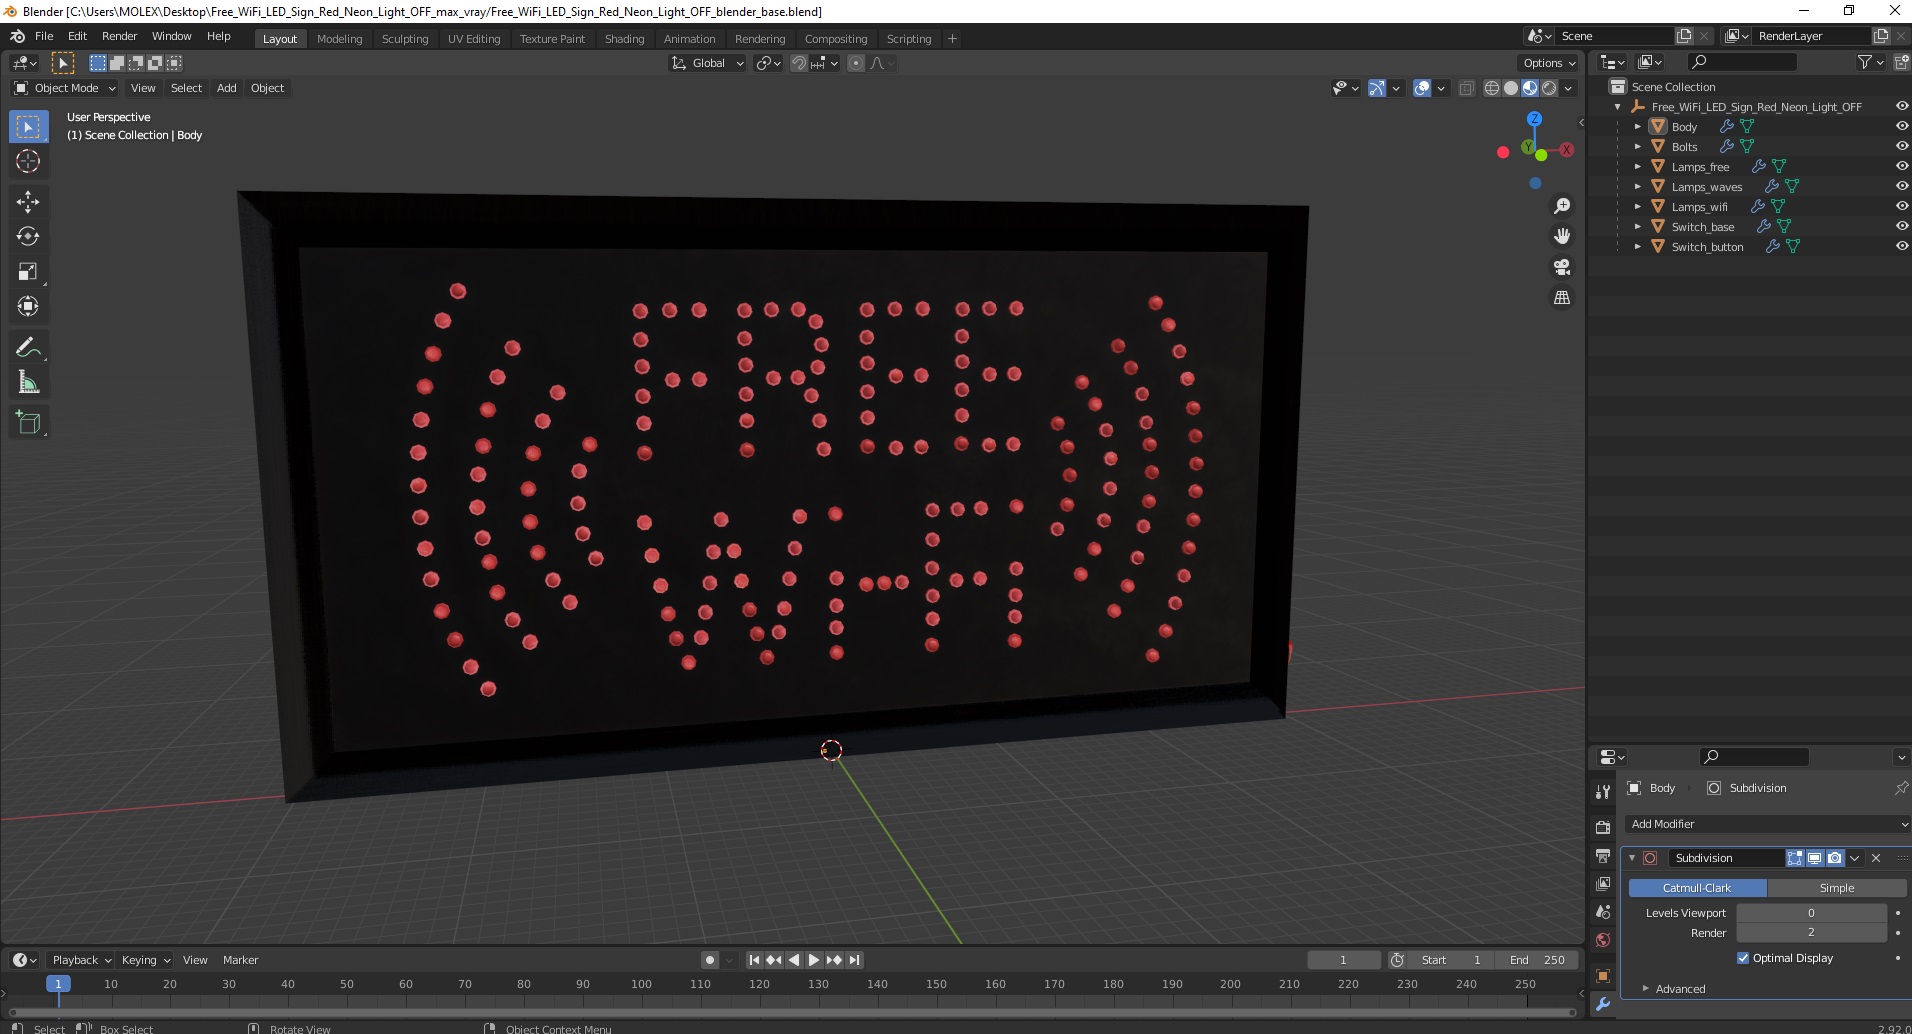The width and height of the screenshot is (1912, 1034).
Task: Select the Simple subdivision type
Action: click(1837, 888)
